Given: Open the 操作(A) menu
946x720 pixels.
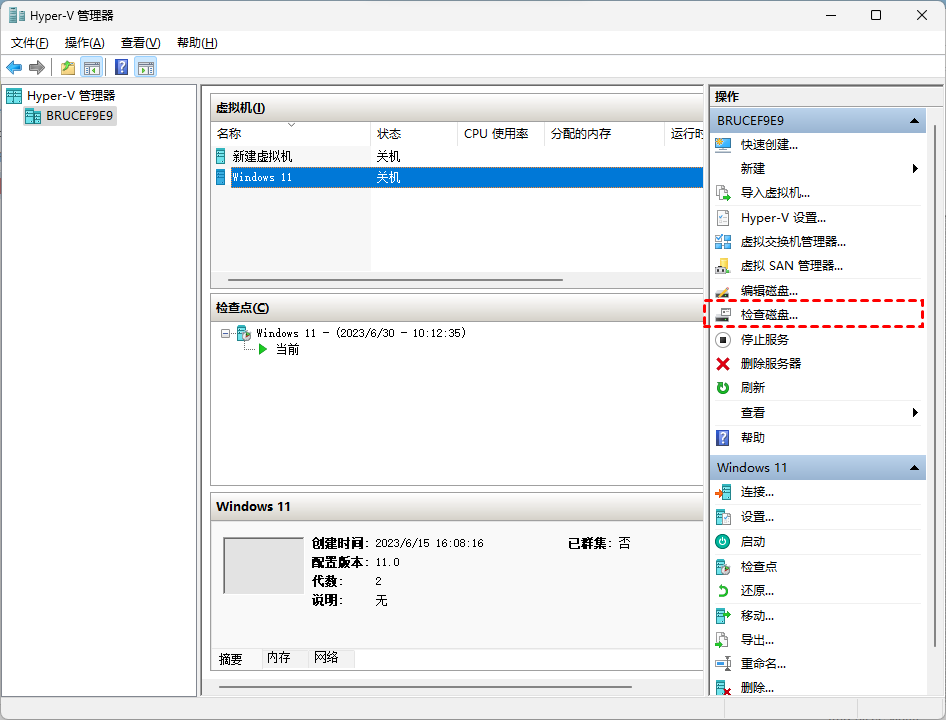Looking at the screenshot, I should [84, 43].
